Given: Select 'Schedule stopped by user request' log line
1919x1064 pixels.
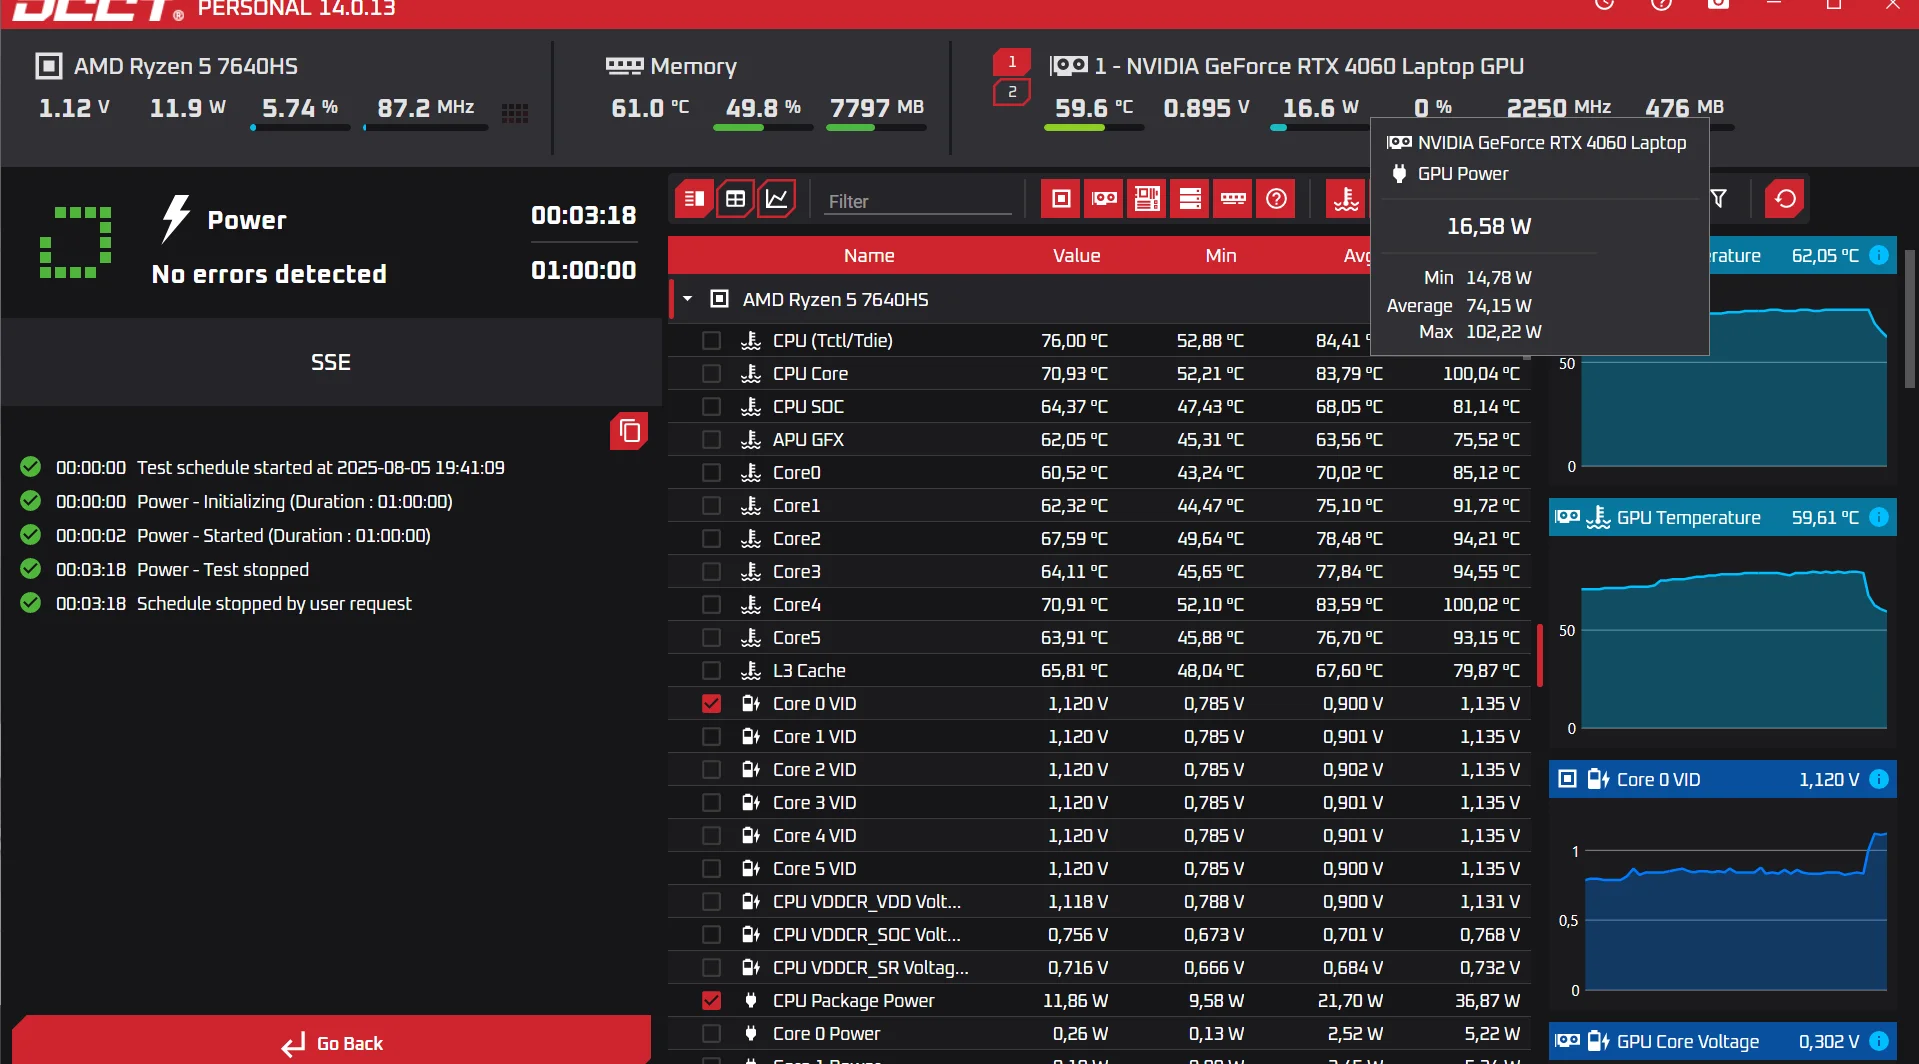Looking at the screenshot, I should point(274,603).
